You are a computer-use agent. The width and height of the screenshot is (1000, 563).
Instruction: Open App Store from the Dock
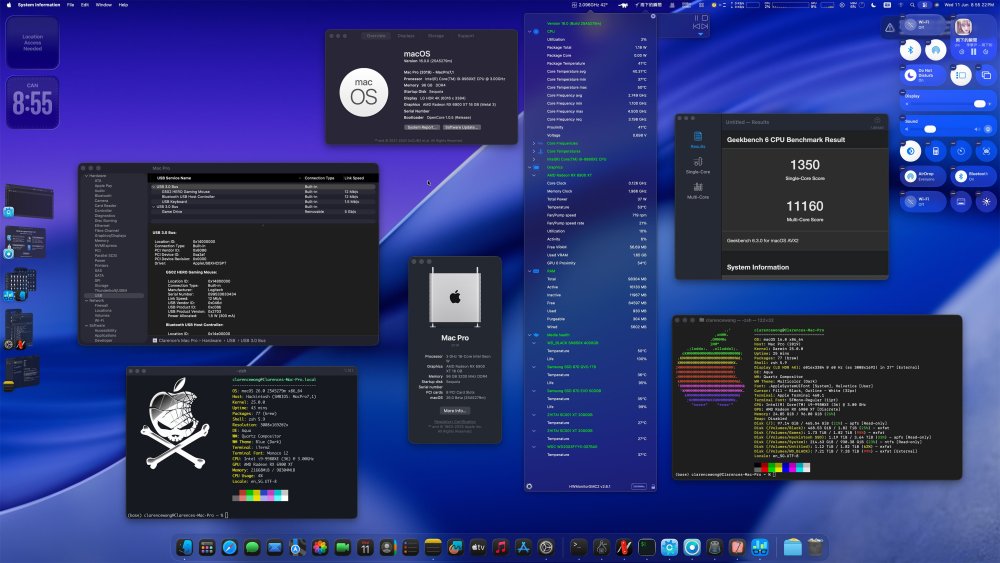tap(524, 547)
